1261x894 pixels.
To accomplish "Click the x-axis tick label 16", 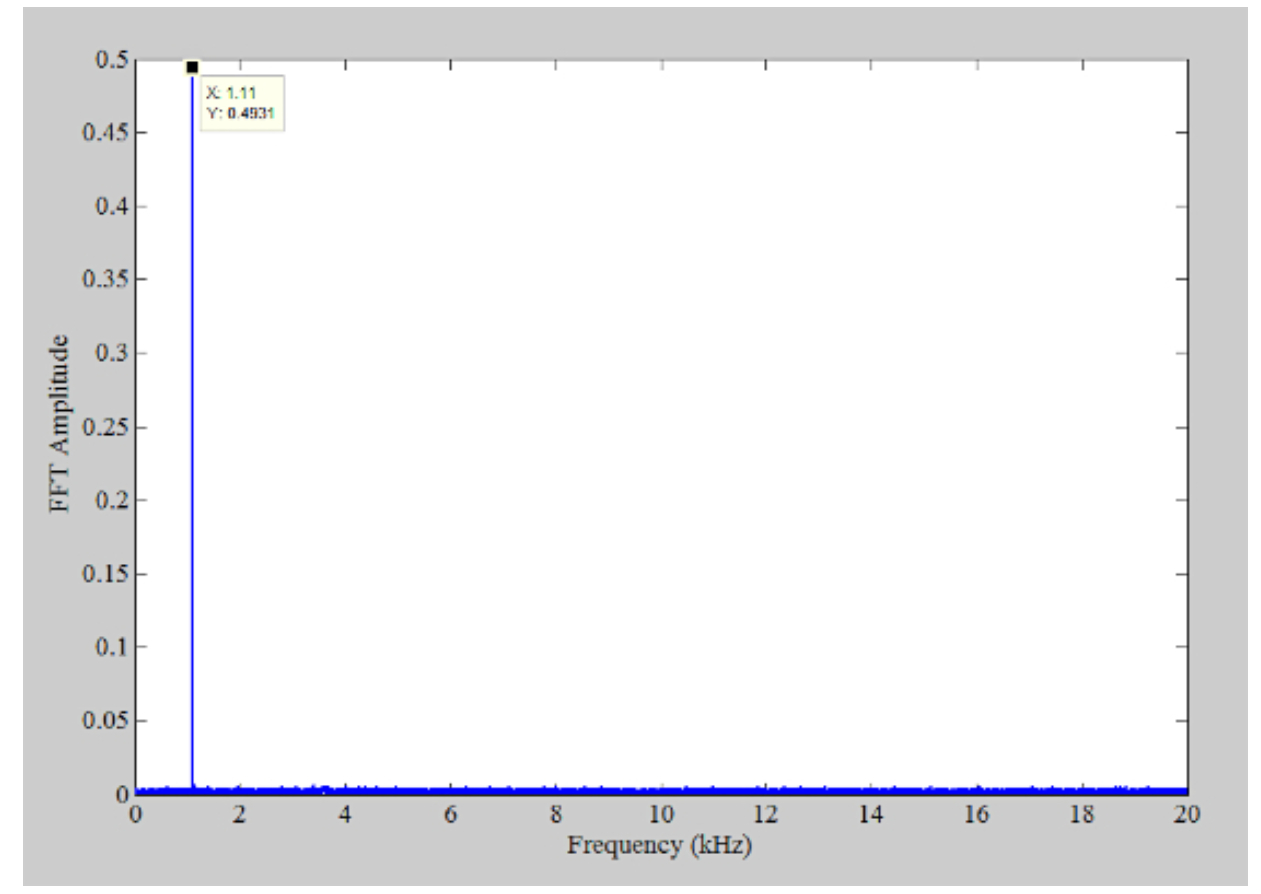I will pos(976,816).
